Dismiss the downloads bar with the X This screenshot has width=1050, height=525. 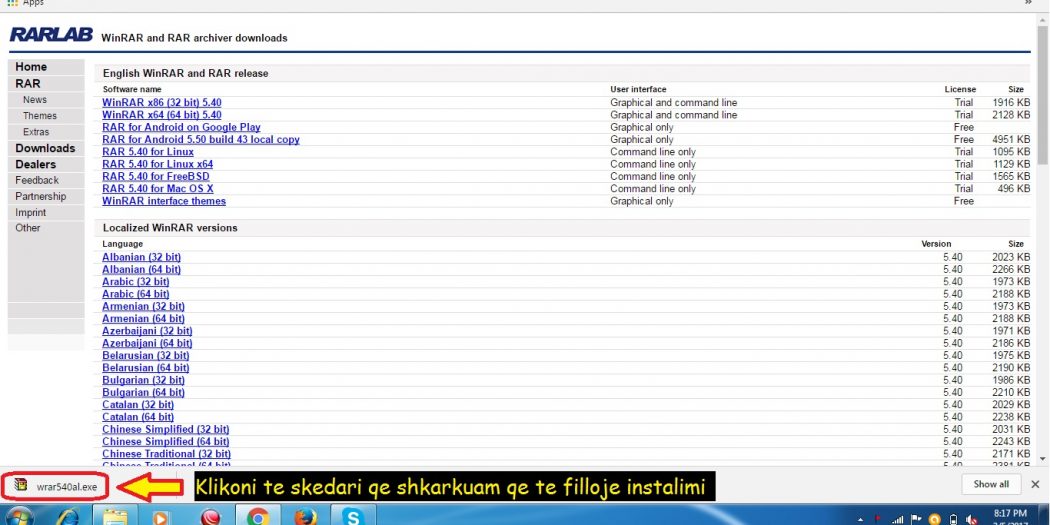(1035, 484)
